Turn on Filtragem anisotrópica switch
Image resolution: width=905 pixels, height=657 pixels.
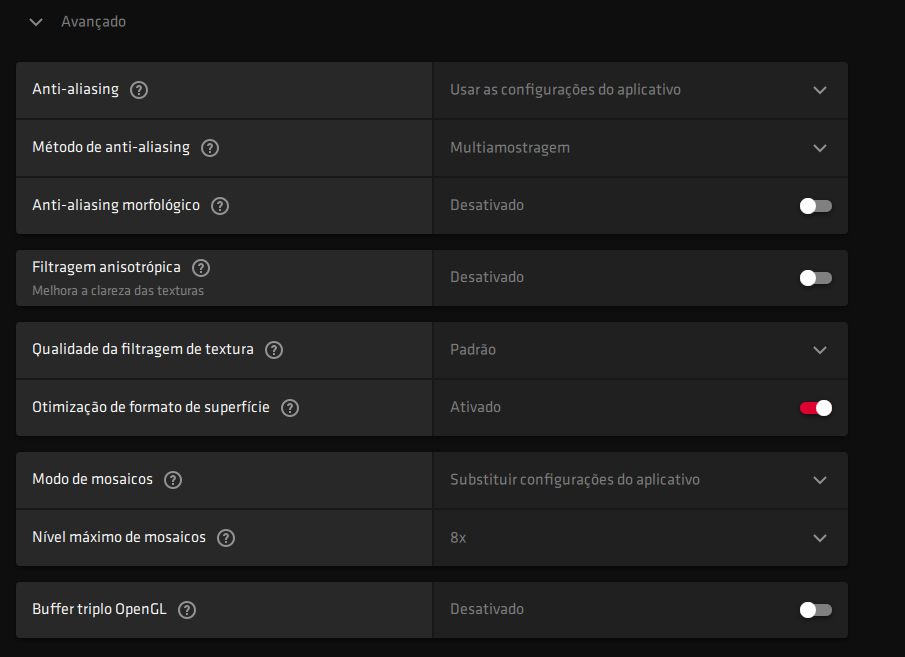[x=815, y=278]
